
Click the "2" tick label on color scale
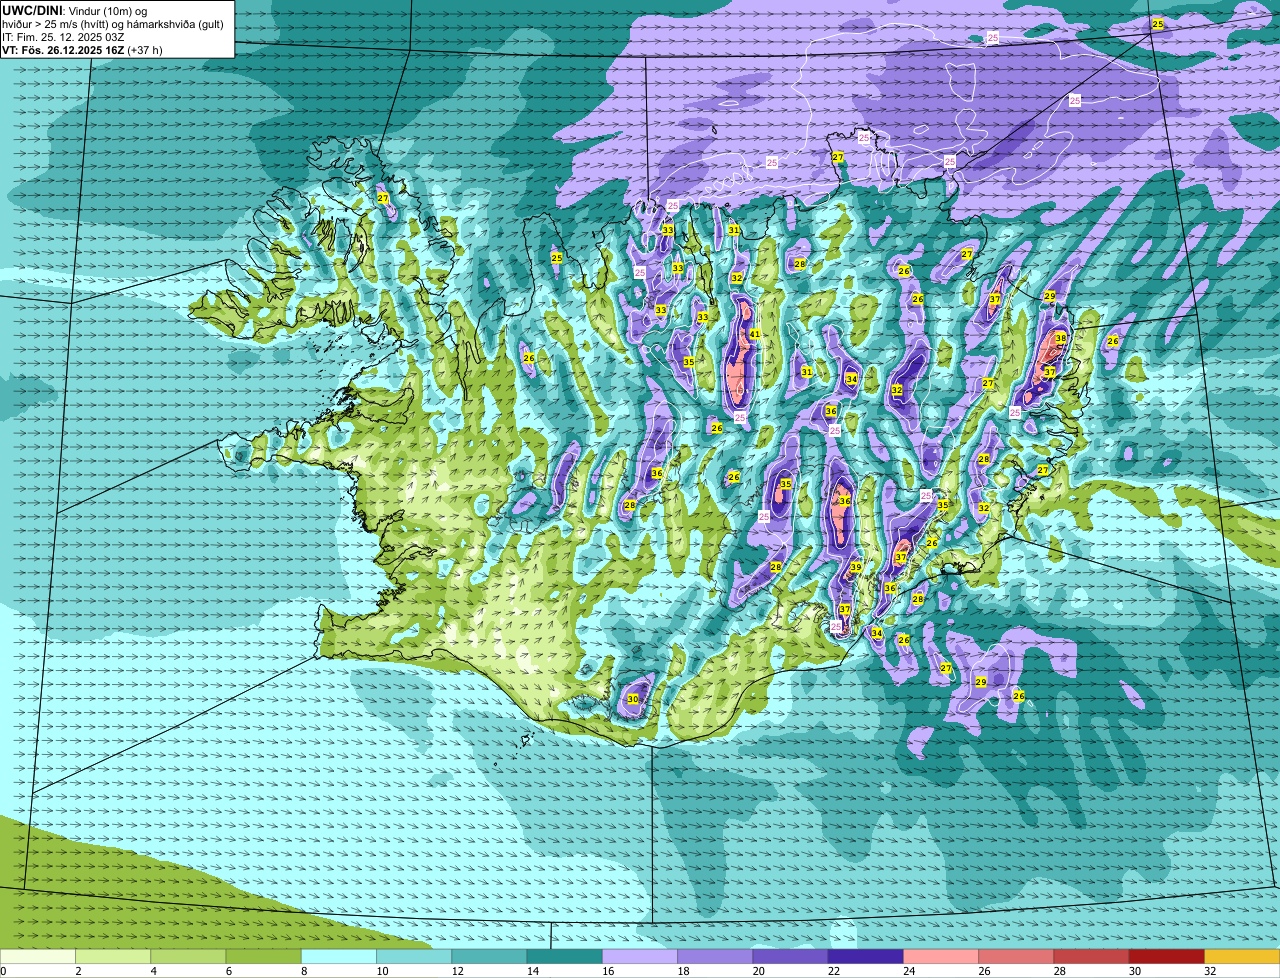coord(78,971)
